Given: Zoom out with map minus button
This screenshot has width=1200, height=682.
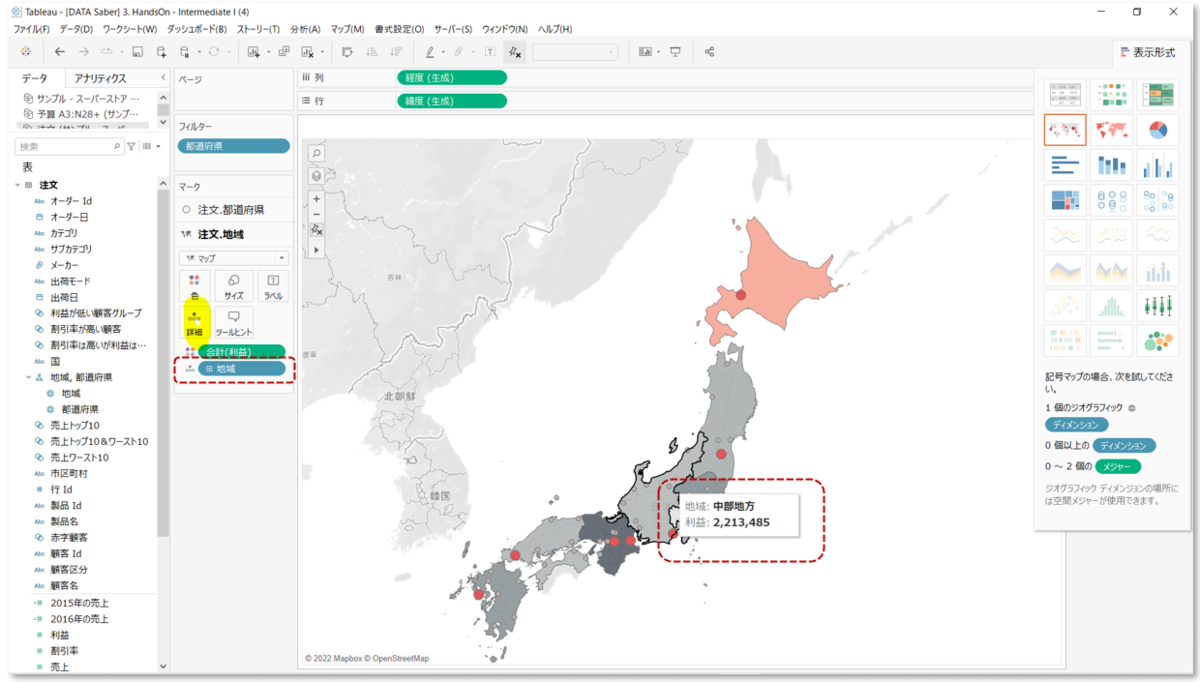Looking at the screenshot, I should pos(316,214).
